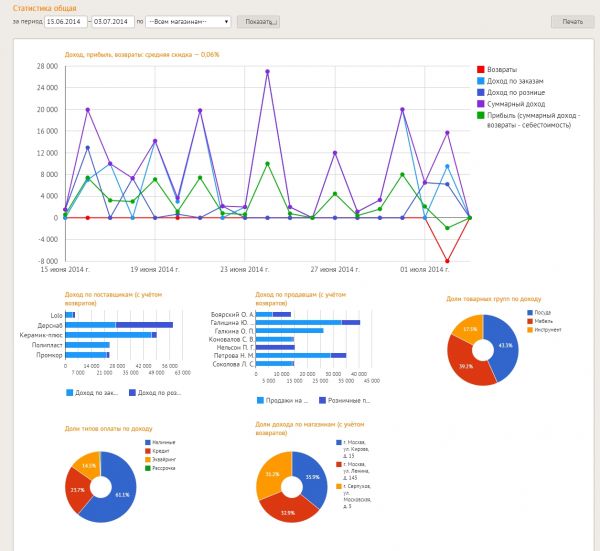Click the Инструмент legend item
600x551 pixels.
click(545, 329)
